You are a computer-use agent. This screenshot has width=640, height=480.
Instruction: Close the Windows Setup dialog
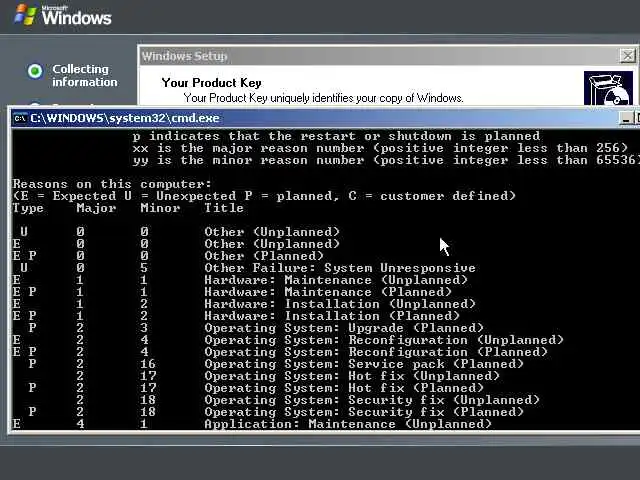click(x=627, y=56)
